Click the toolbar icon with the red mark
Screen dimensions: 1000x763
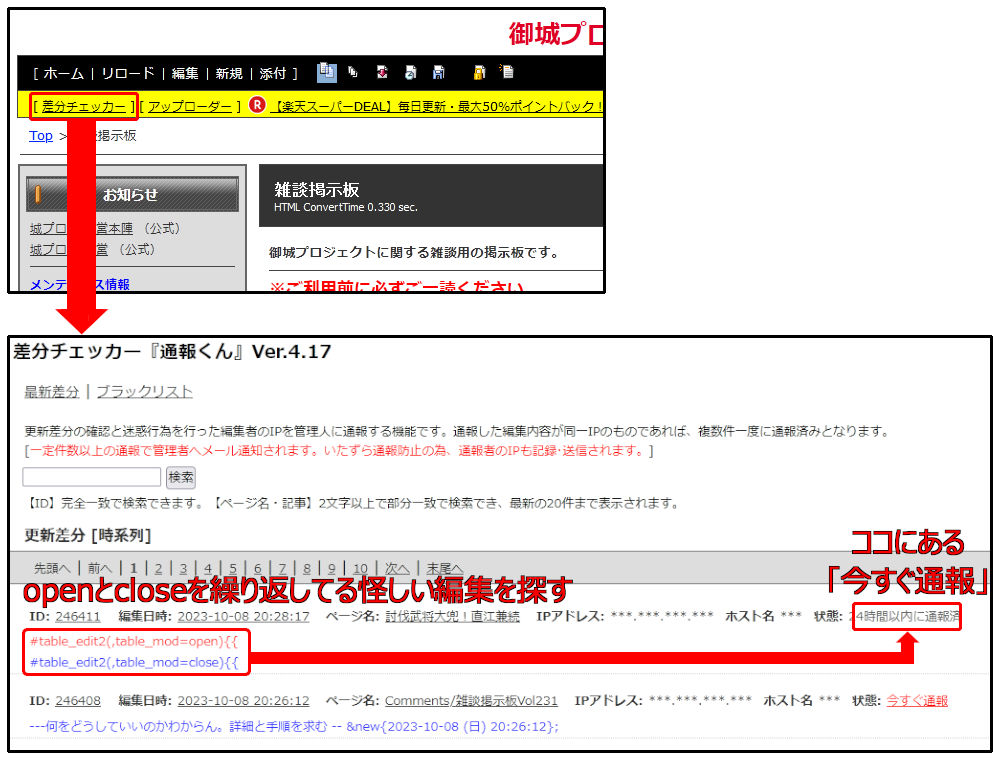point(382,72)
